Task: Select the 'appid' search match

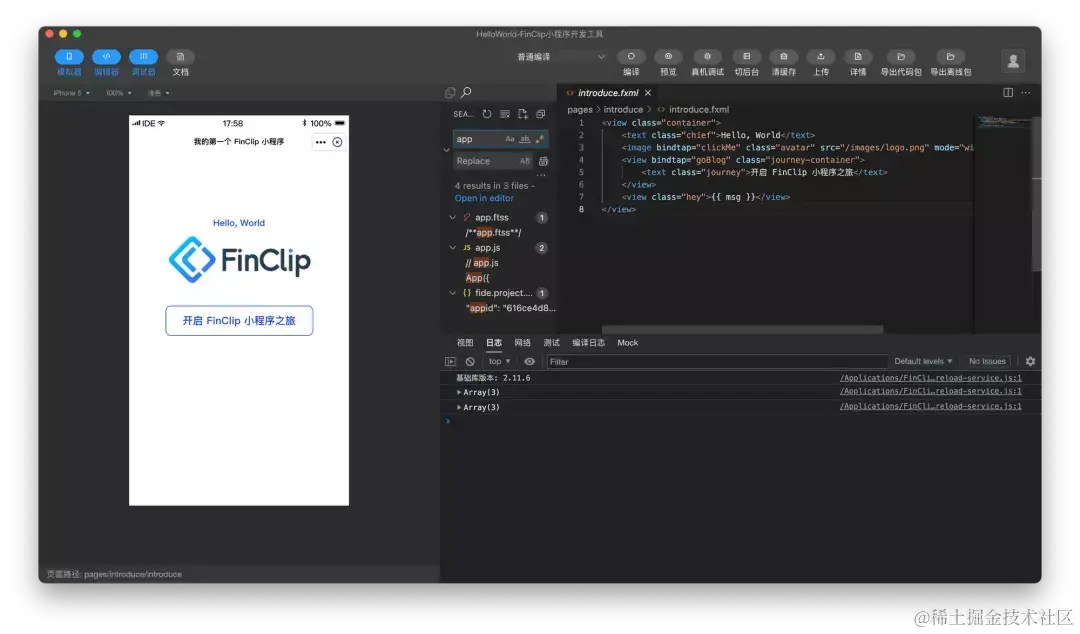Action: [510, 309]
